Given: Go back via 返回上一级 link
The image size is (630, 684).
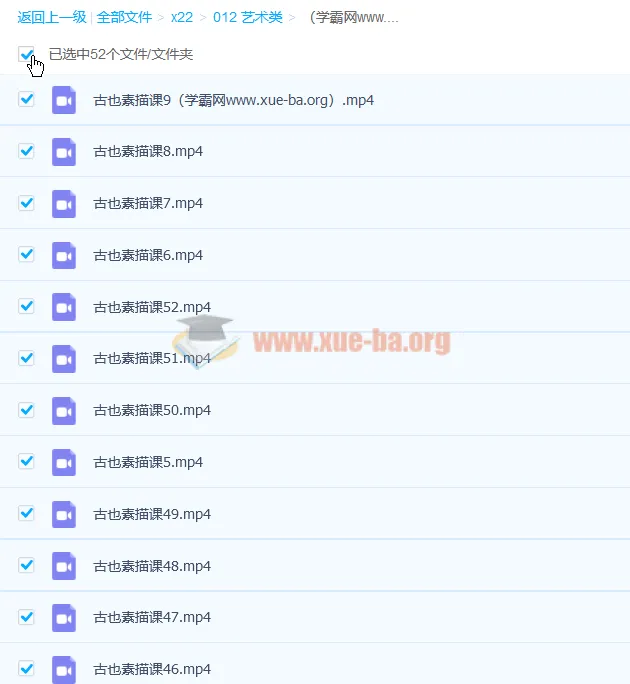Looking at the screenshot, I should click(51, 18).
